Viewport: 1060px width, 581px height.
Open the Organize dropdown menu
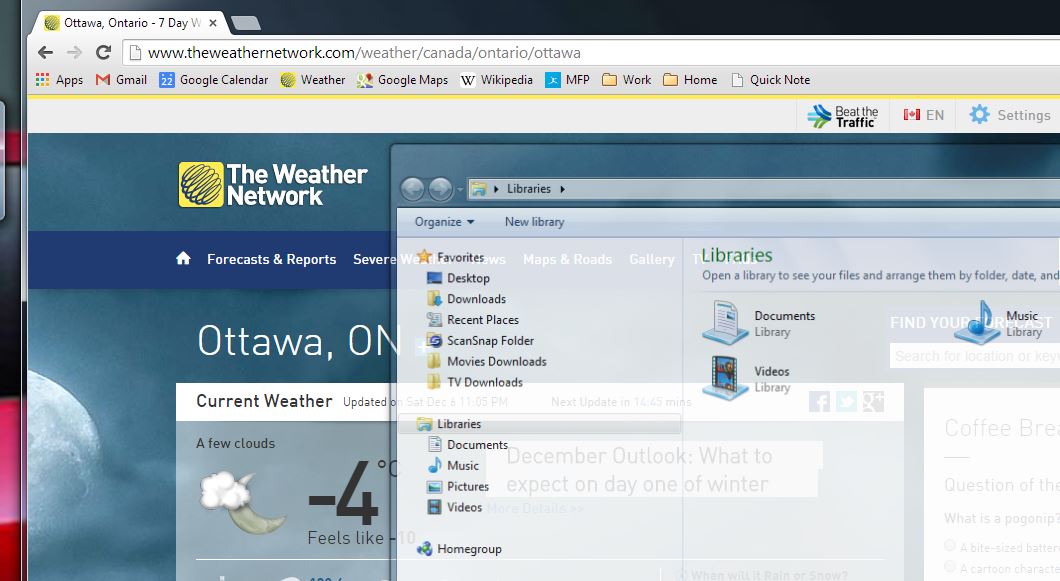coord(445,222)
